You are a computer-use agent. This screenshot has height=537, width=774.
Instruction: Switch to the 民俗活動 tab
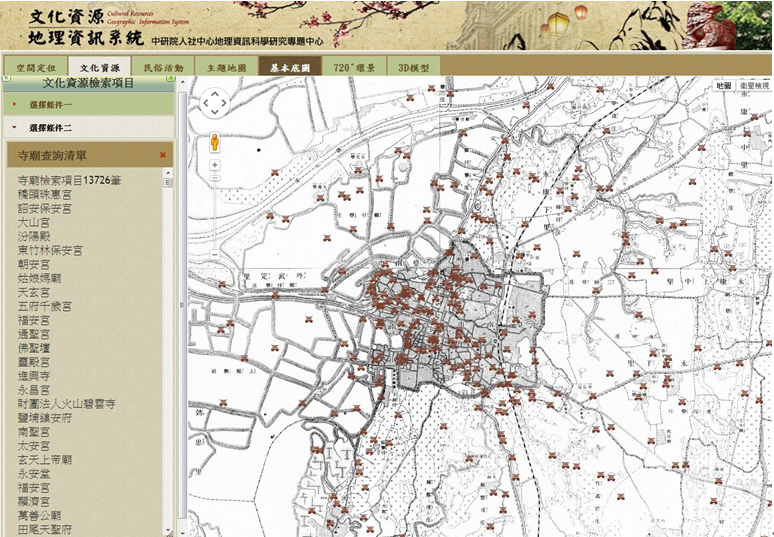(x=163, y=67)
